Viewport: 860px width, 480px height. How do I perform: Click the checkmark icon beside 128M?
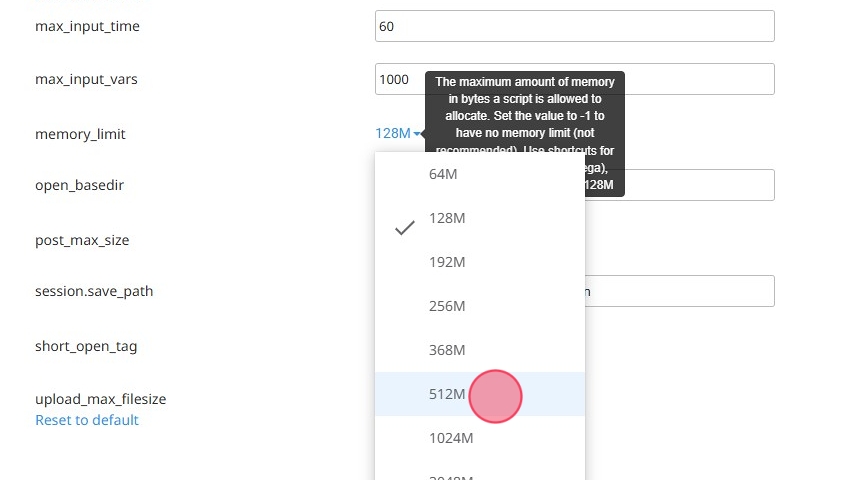tap(404, 228)
